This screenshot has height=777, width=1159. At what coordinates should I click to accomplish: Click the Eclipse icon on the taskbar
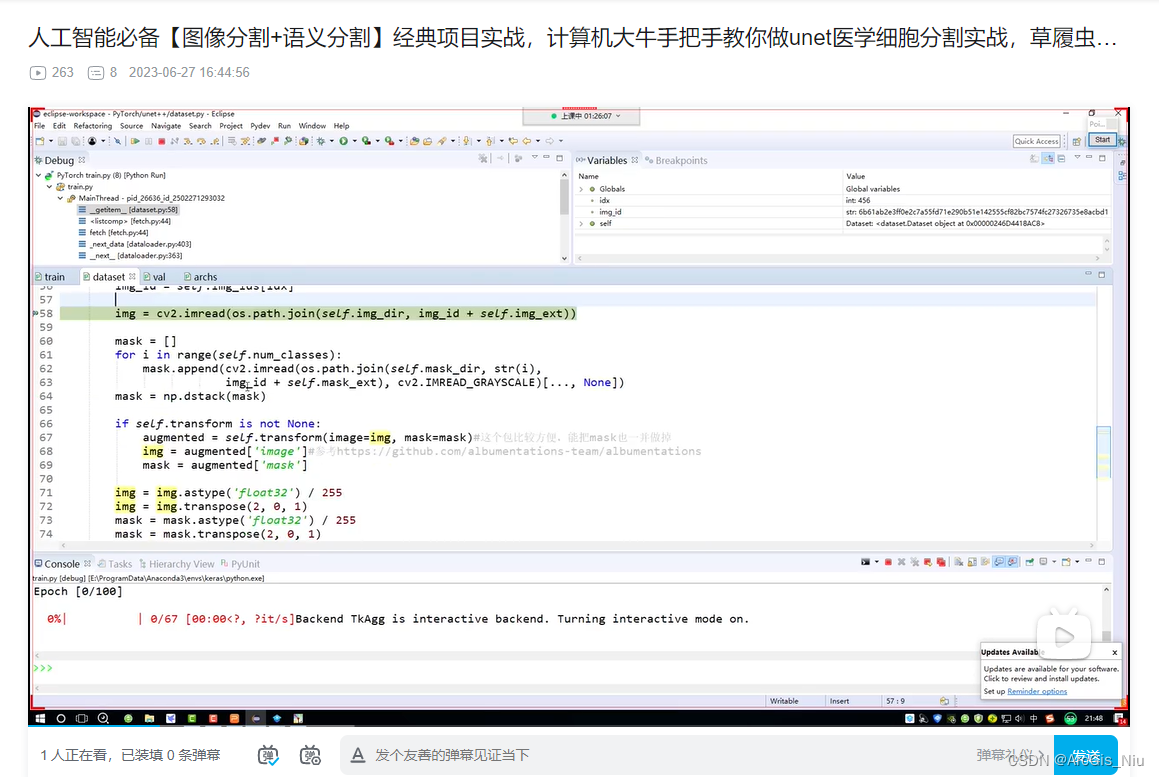pos(256,718)
